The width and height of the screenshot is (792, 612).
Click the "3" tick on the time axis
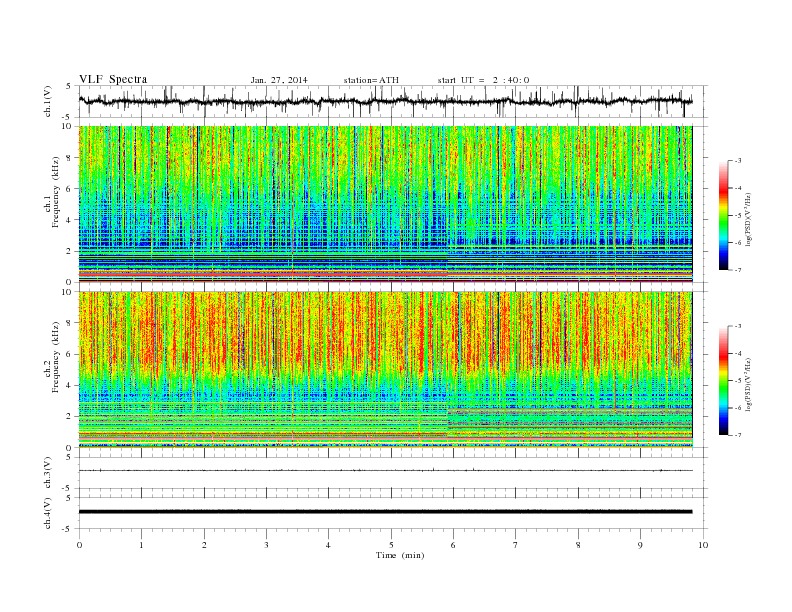click(267, 545)
